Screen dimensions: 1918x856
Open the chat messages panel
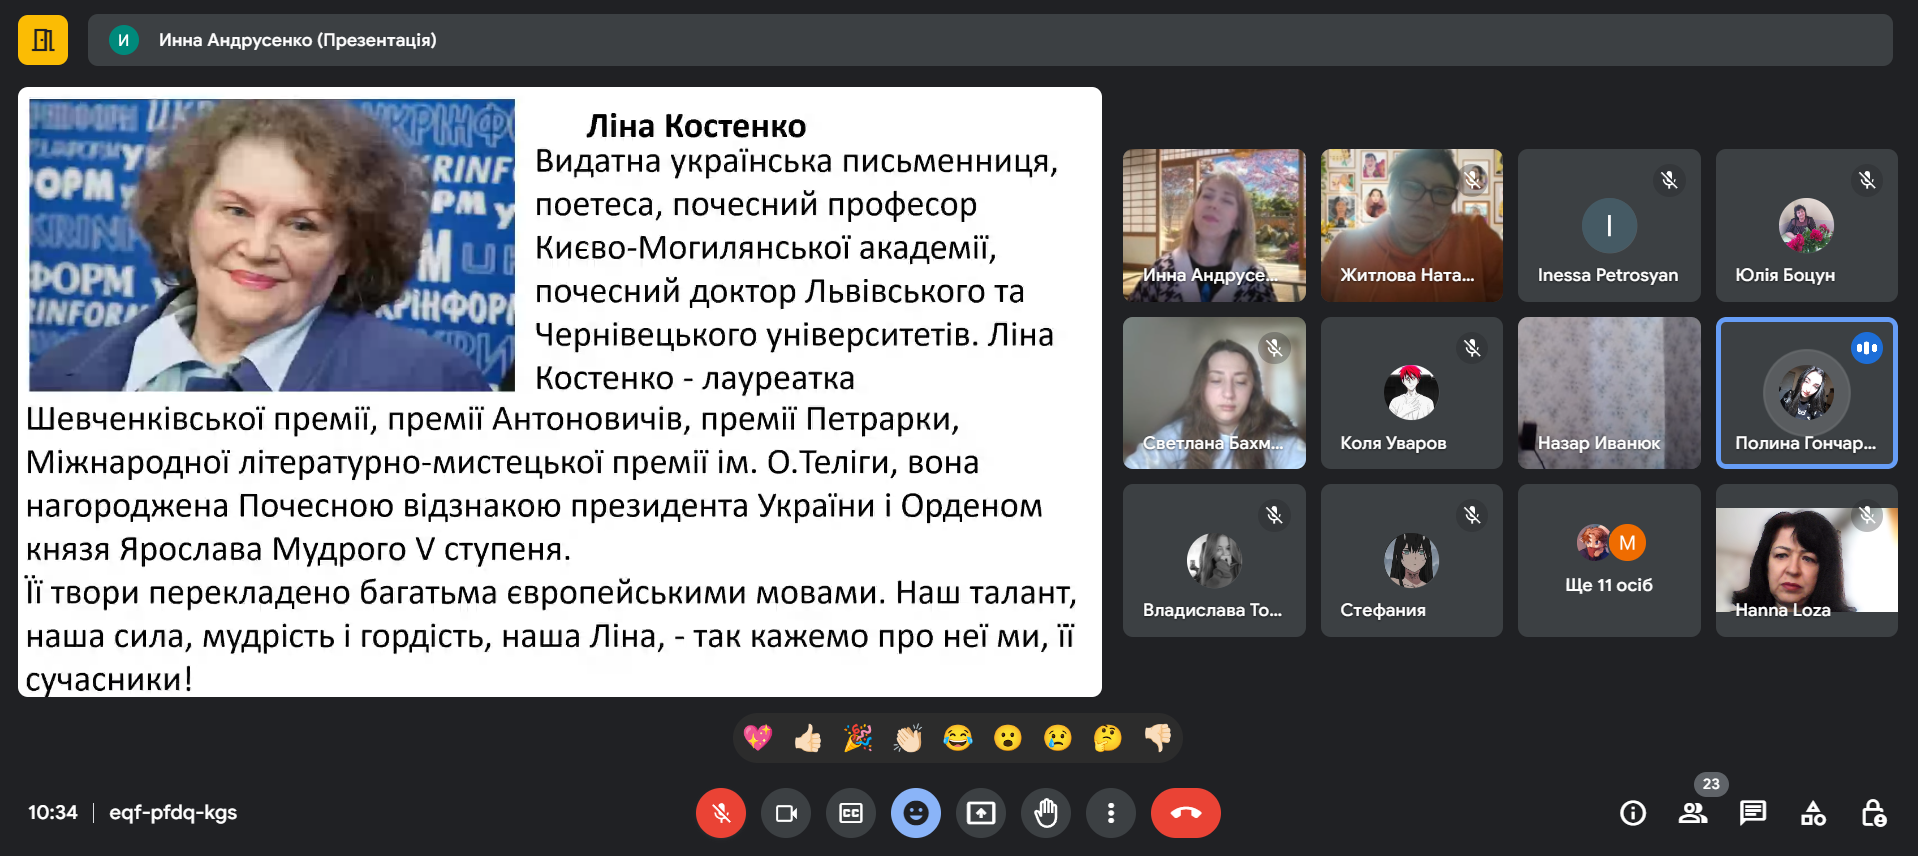point(1752,813)
